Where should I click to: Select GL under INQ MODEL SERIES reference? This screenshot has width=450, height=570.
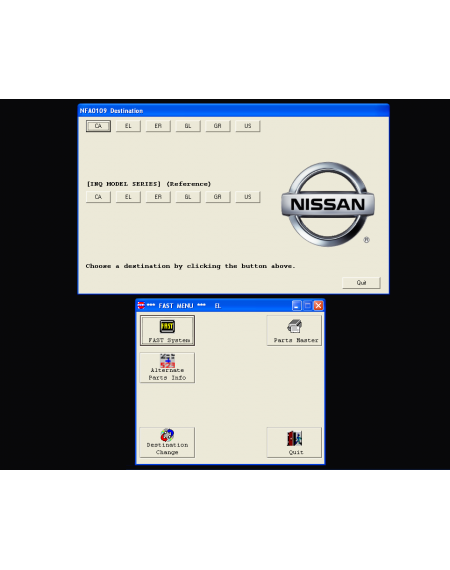point(188,197)
